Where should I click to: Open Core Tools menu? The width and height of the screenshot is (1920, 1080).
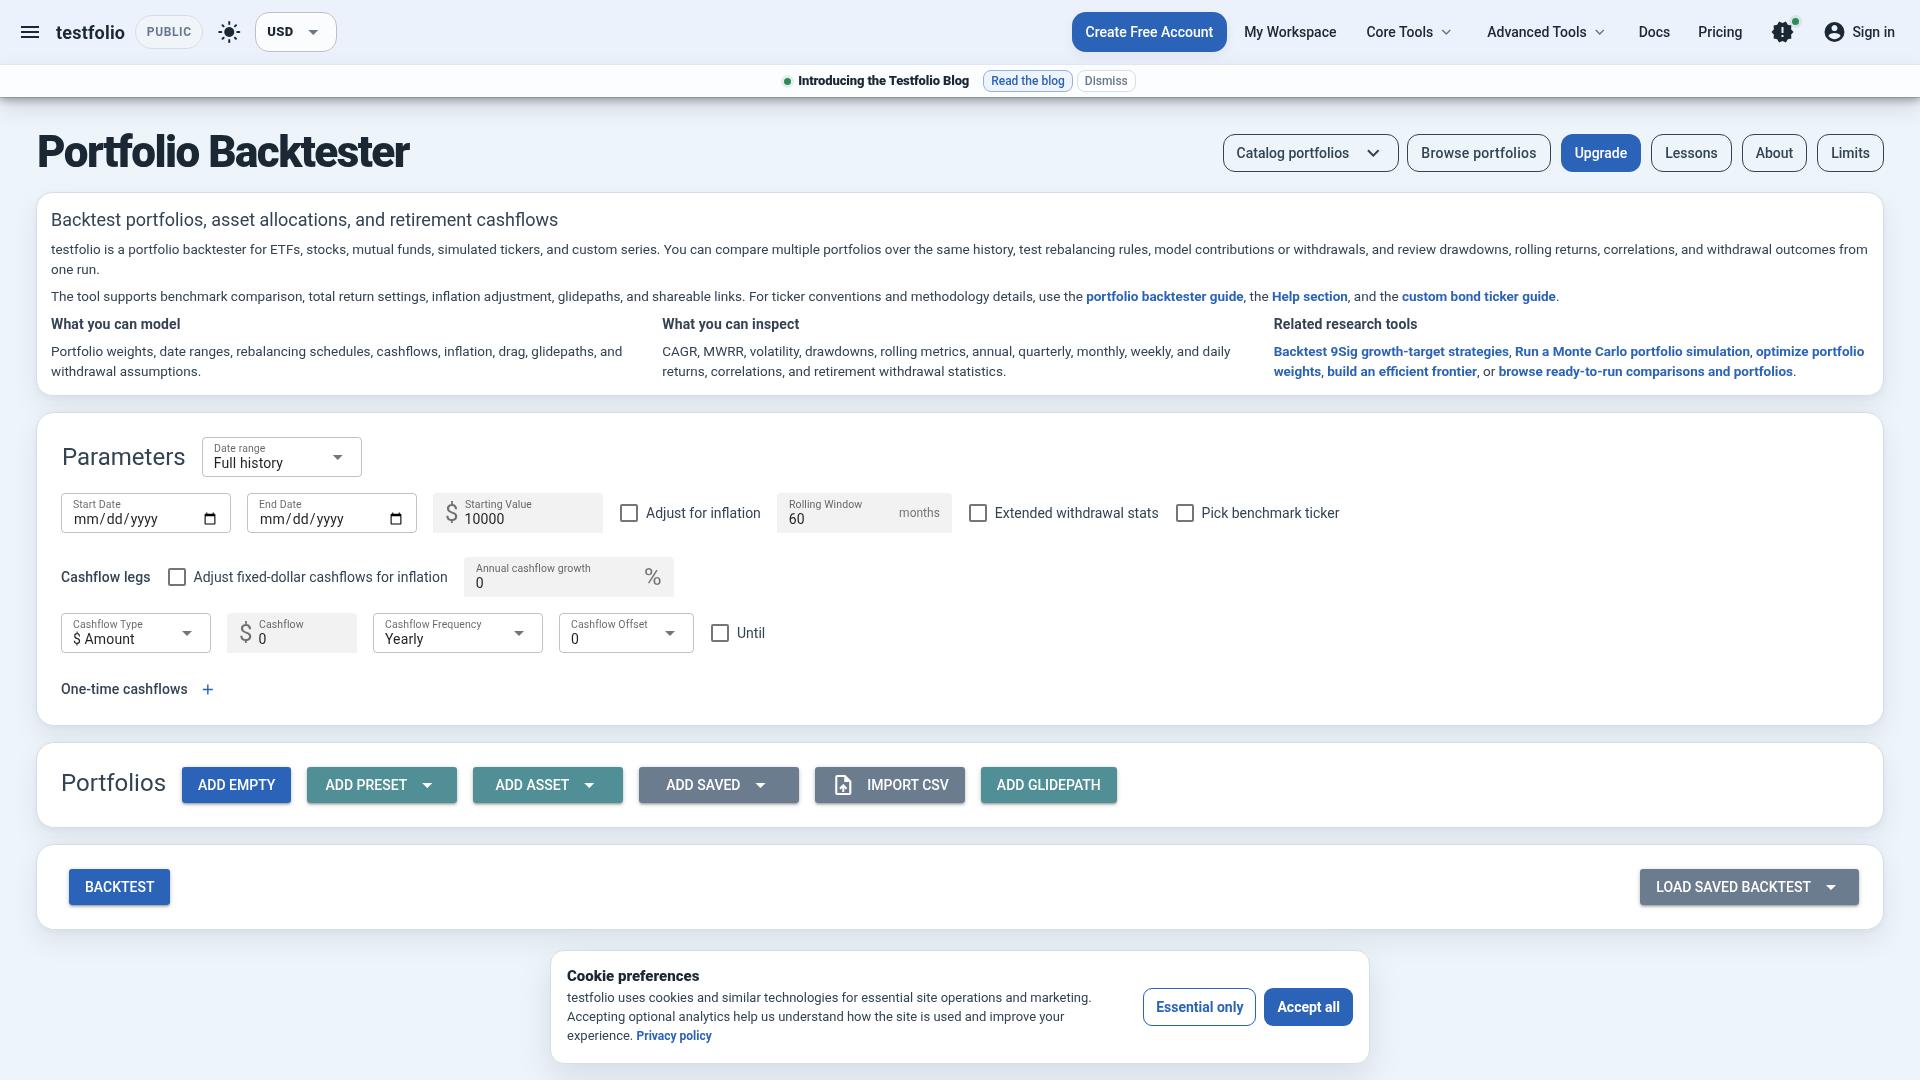[x=1409, y=32]
